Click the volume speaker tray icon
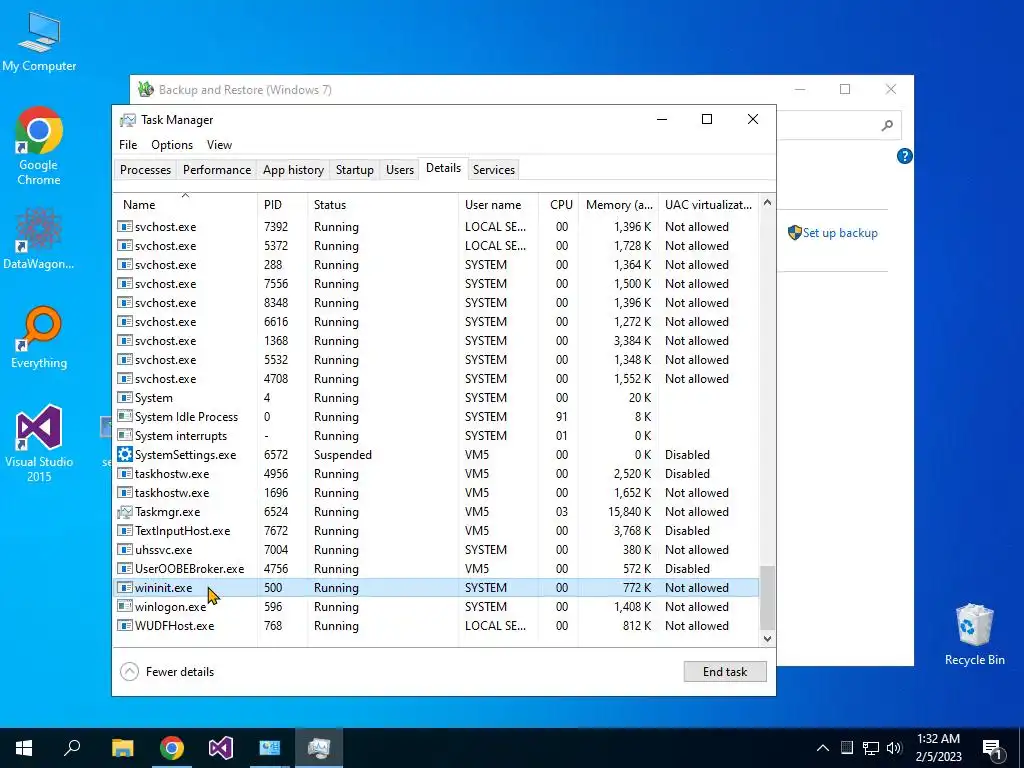The height and width of the screenshot is (768, 1024). 894,748
